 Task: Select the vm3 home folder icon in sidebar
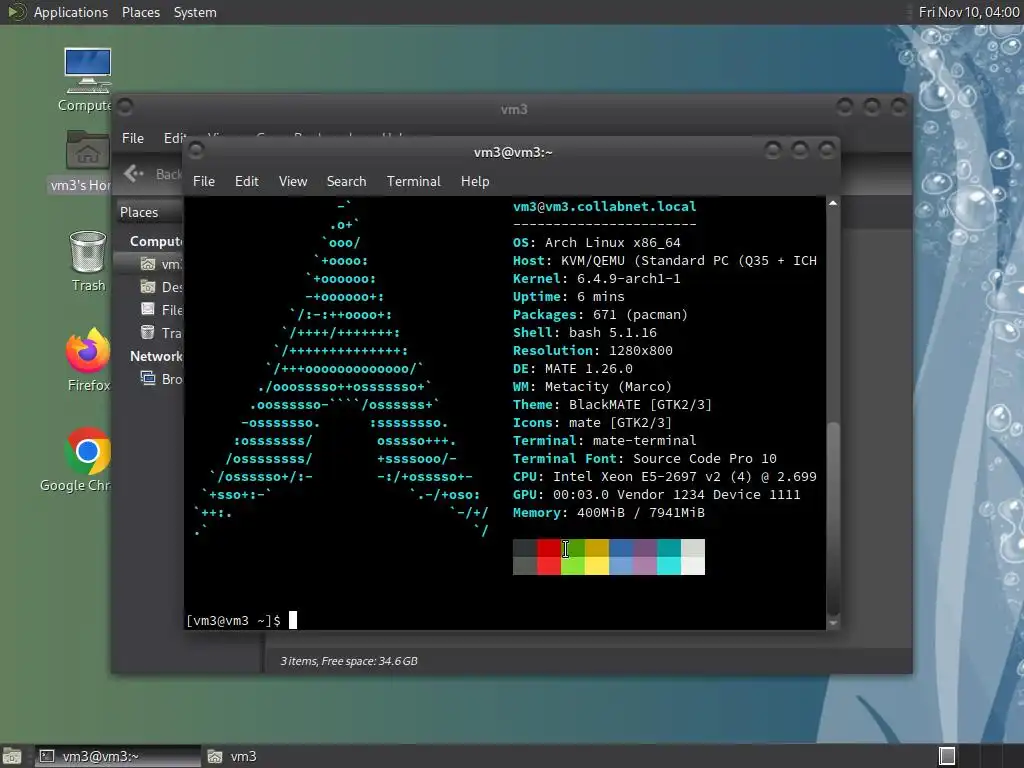point(148,264)
